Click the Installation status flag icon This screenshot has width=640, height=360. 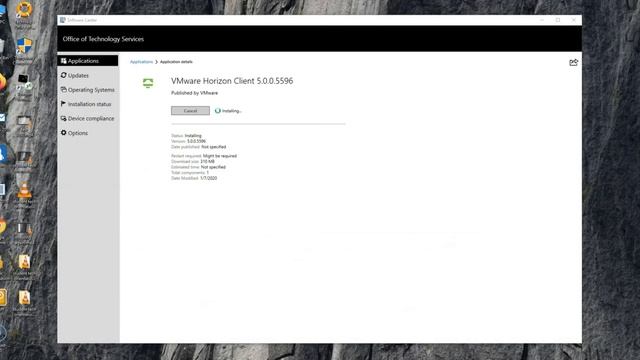63,104
